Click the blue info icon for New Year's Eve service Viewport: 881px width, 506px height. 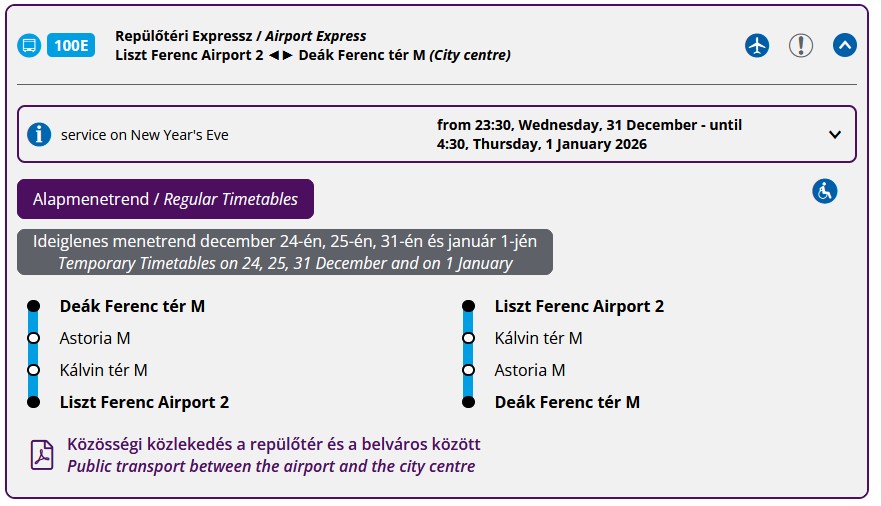click(39, 134)
